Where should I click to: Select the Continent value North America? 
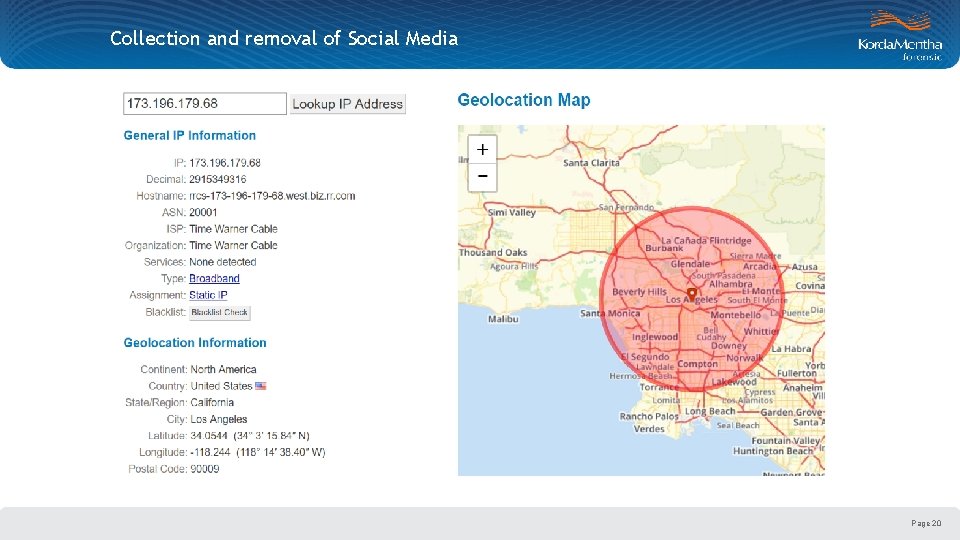click(x=223, y=369)
